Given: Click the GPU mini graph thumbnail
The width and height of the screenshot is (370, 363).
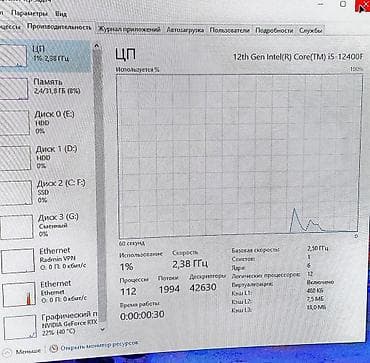Looking at the screenshot, I should [20, 327].
